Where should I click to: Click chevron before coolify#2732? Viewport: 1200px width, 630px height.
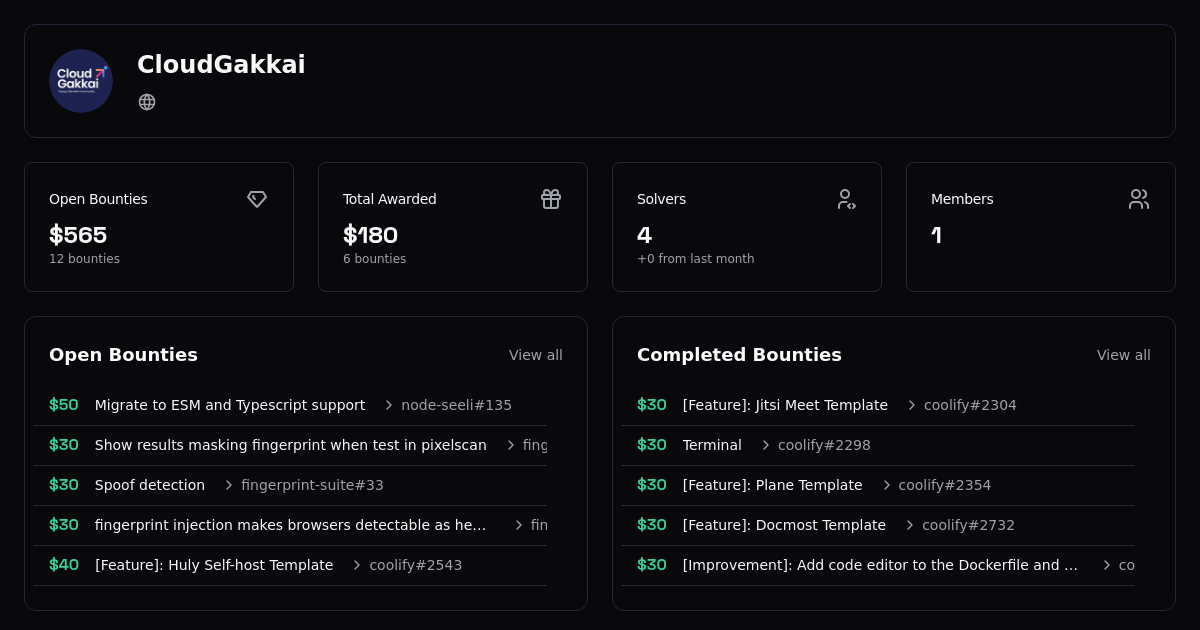910,525
